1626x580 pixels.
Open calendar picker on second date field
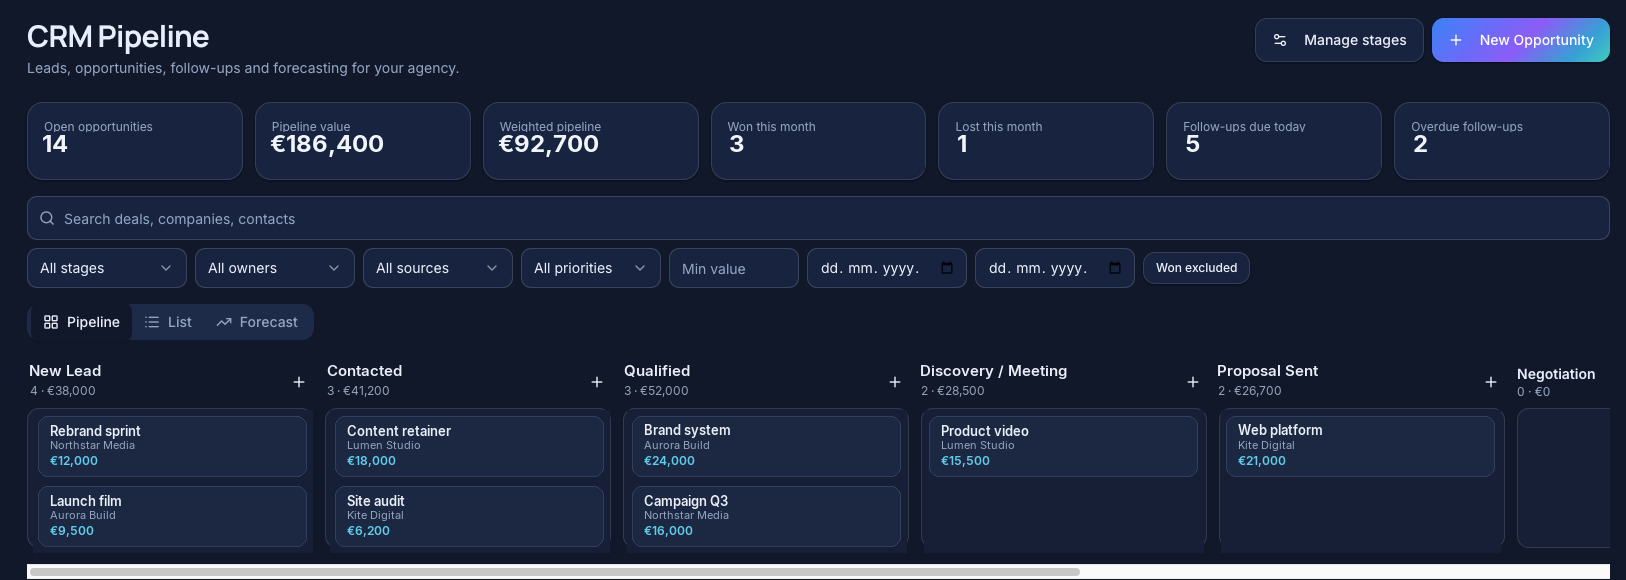(1115, 268)
